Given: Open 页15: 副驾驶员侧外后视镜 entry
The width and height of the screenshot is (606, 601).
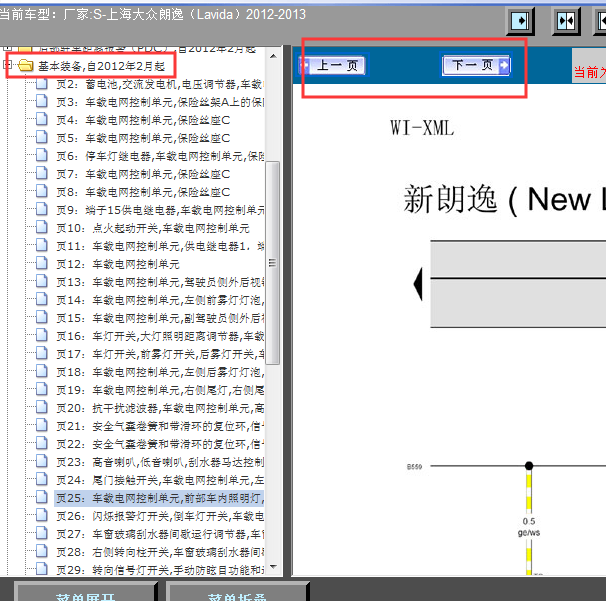Looking at the screenshot, I should point(160,318).
